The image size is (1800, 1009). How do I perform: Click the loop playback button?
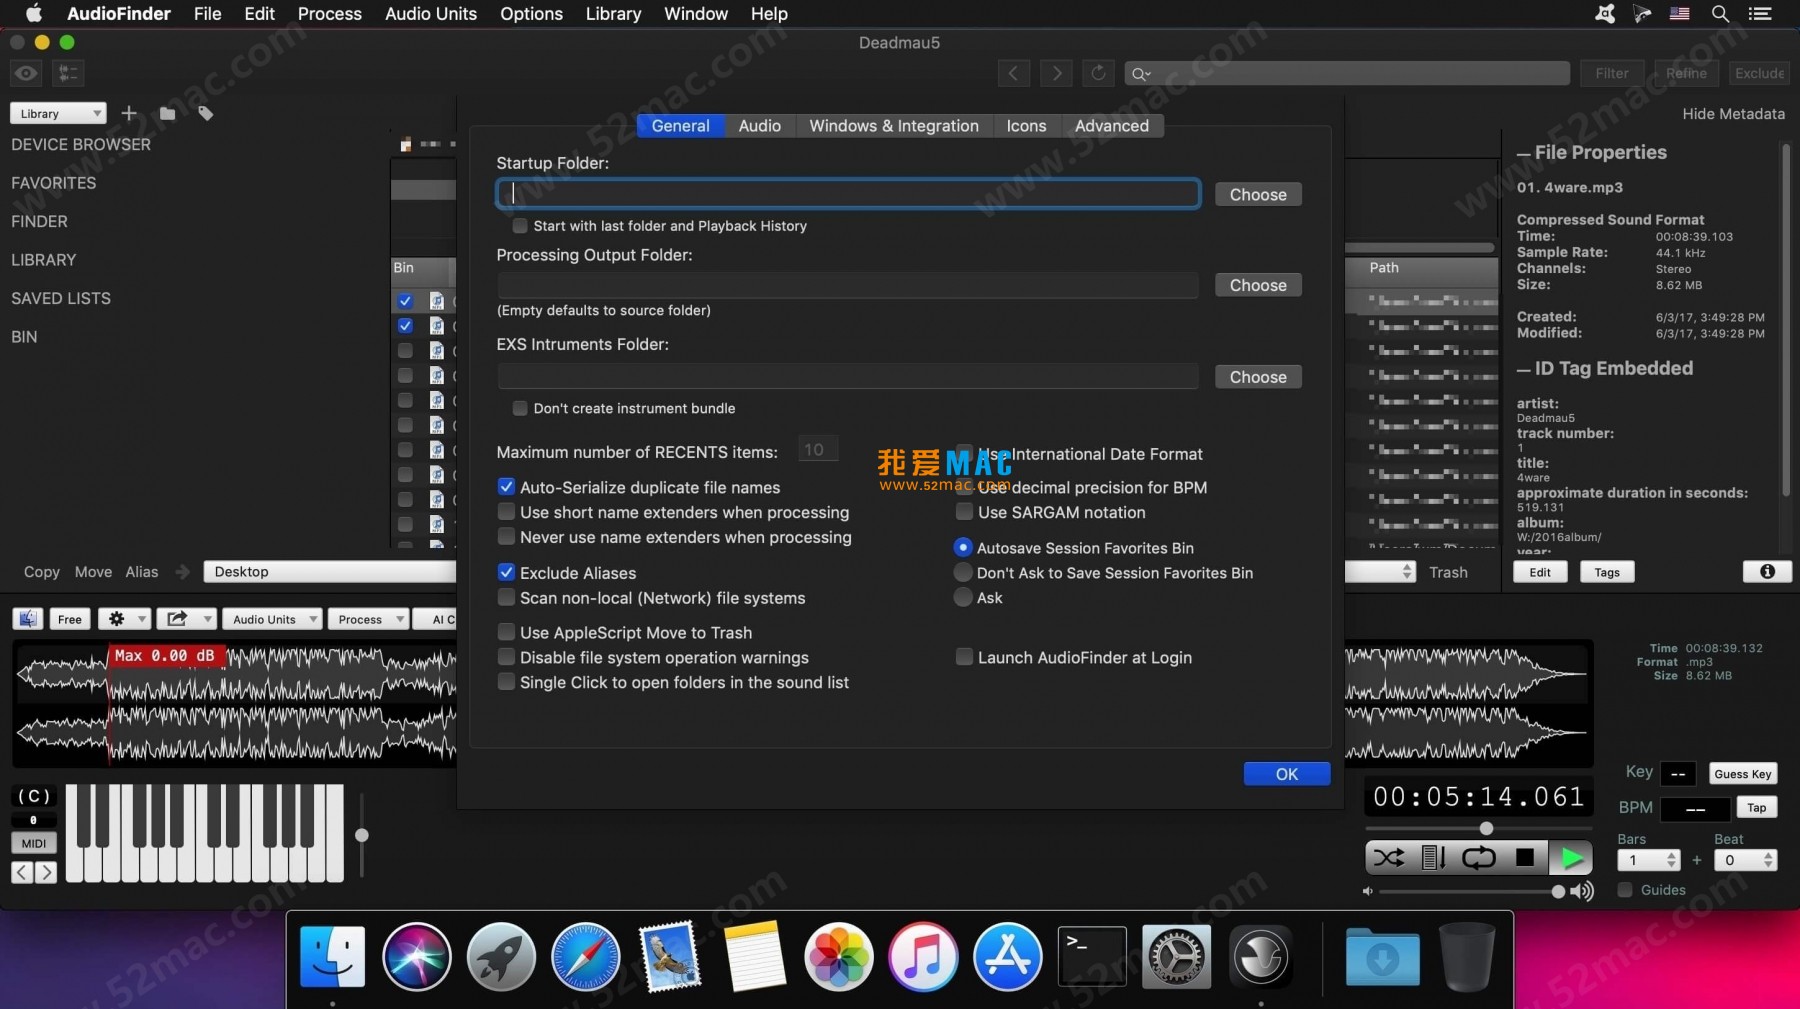click(1478, 858)
